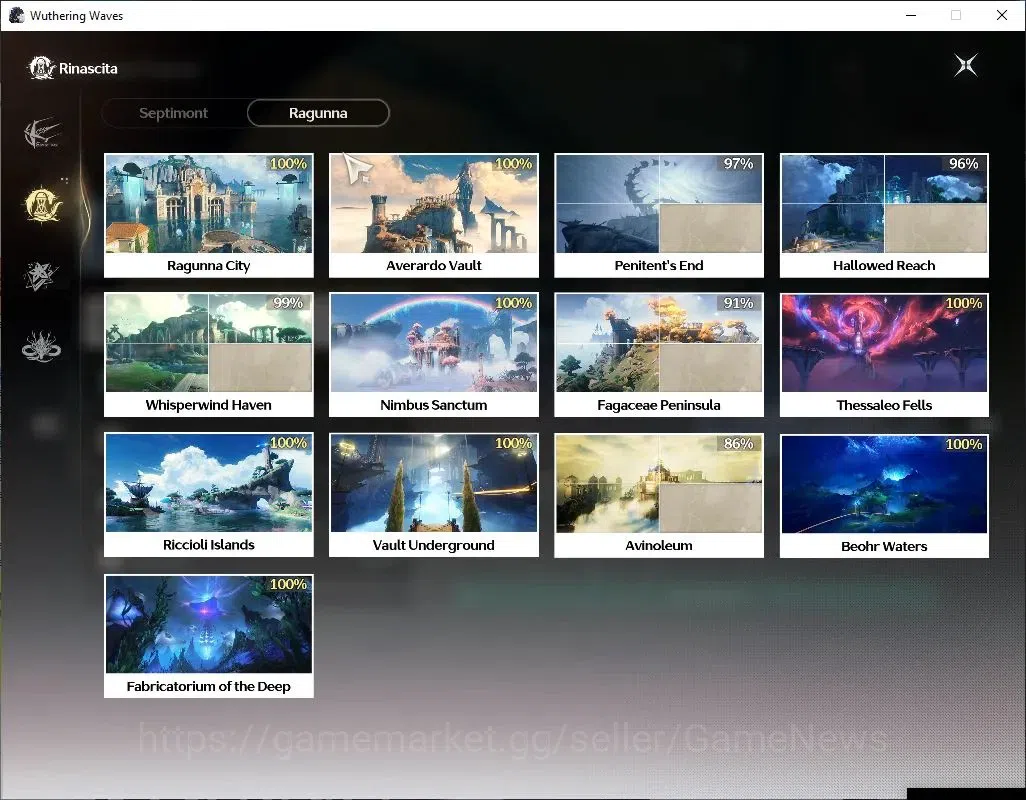Open the star-shaped region sidebar icon

(x=41, y=275)
